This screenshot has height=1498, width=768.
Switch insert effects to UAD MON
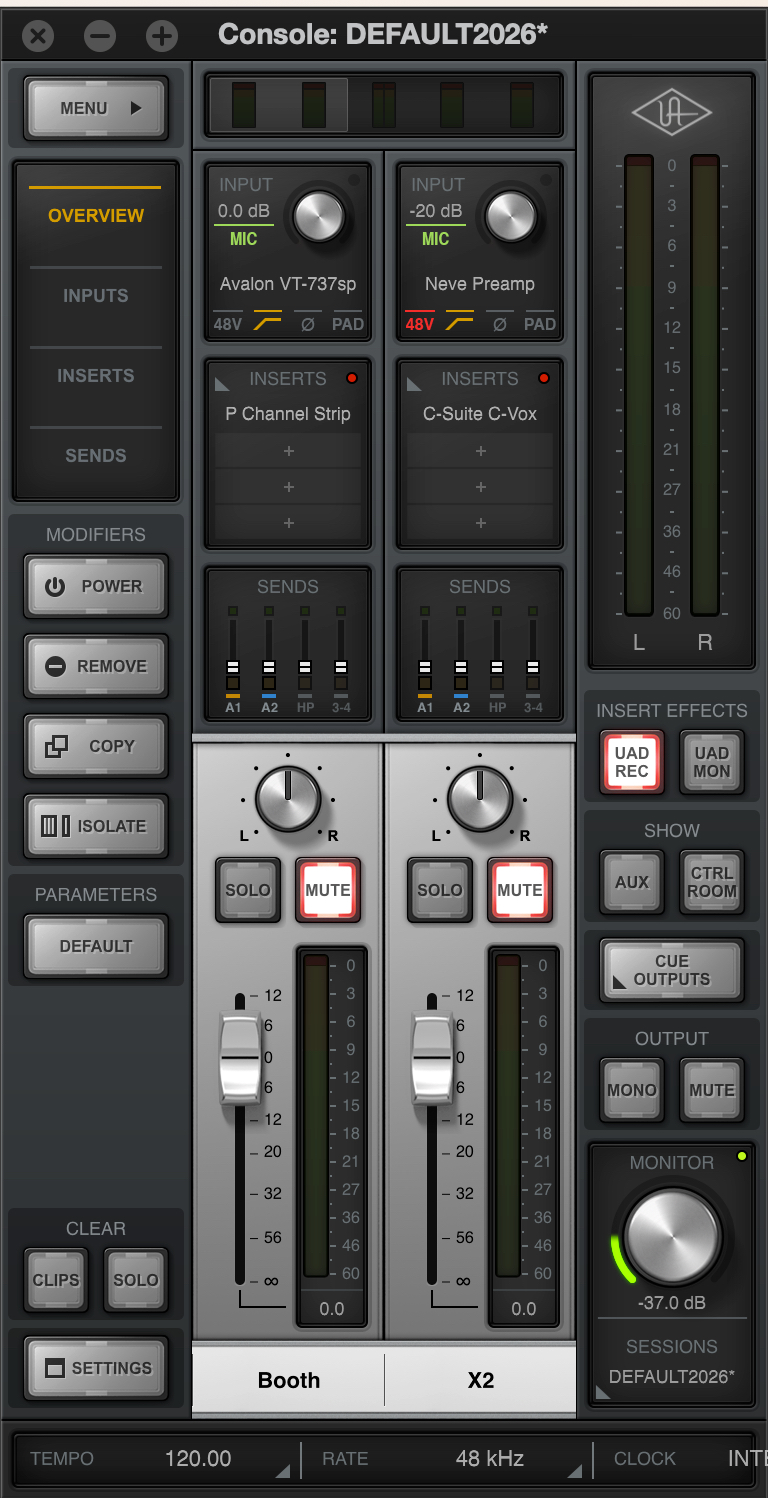(x=711, y=762)
